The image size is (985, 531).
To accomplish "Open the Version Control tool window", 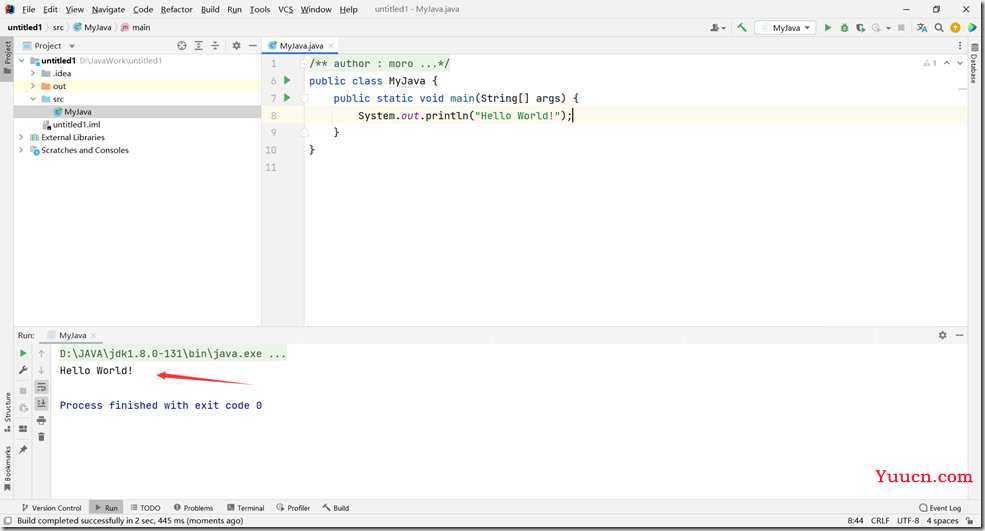I will (52, 508).
